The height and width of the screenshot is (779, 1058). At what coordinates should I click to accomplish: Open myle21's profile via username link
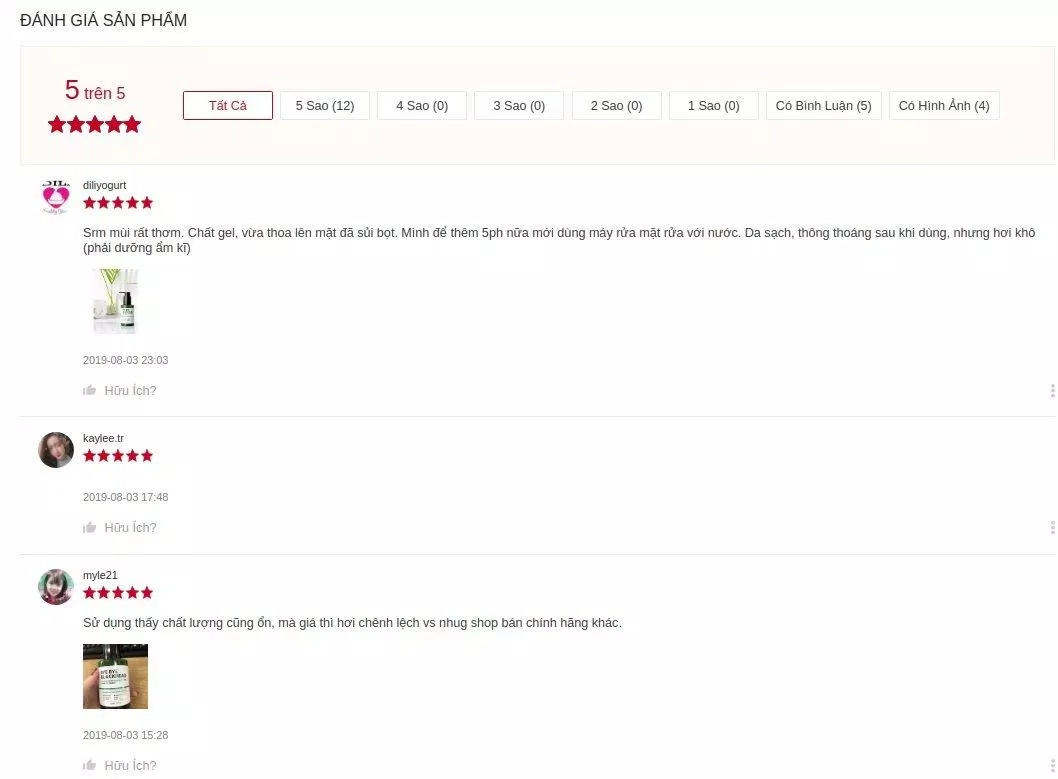coord(100,575)
